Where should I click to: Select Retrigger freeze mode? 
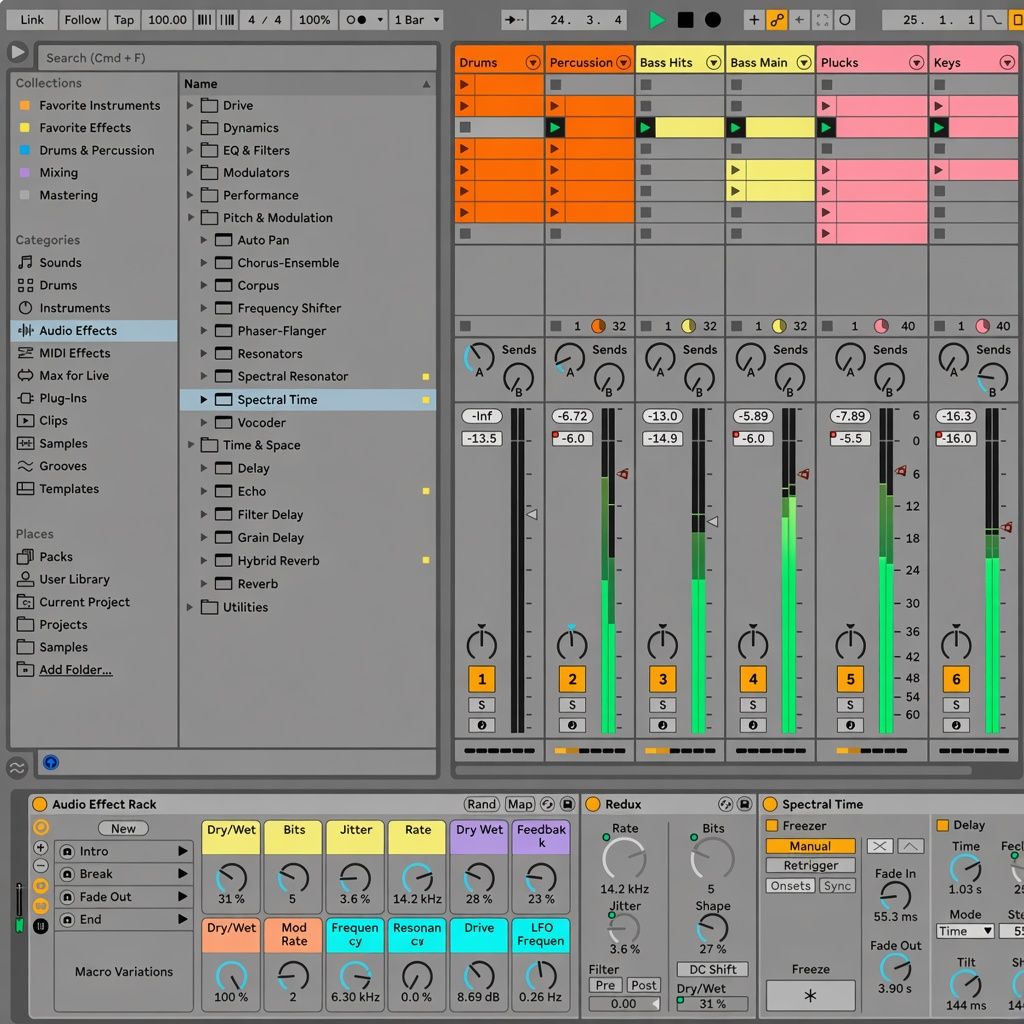pos(810,866)
